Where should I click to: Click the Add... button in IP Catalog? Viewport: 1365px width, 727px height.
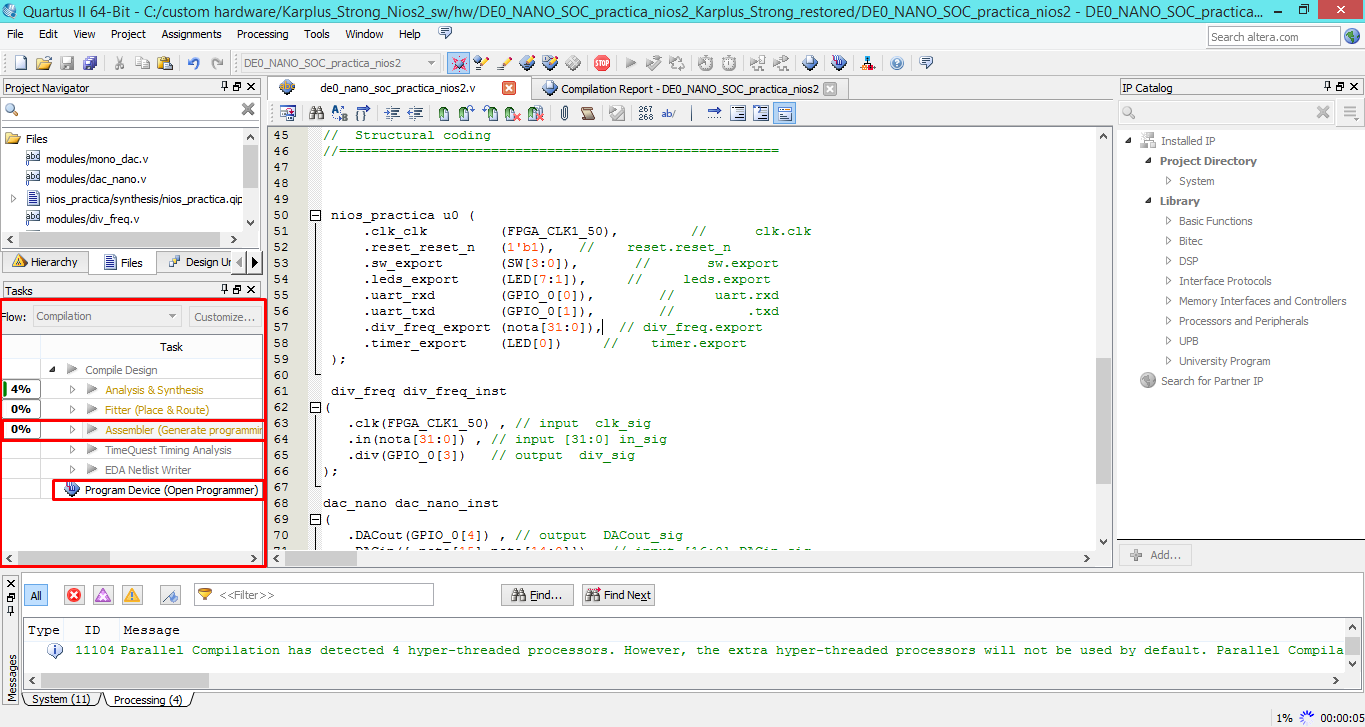1155,555
